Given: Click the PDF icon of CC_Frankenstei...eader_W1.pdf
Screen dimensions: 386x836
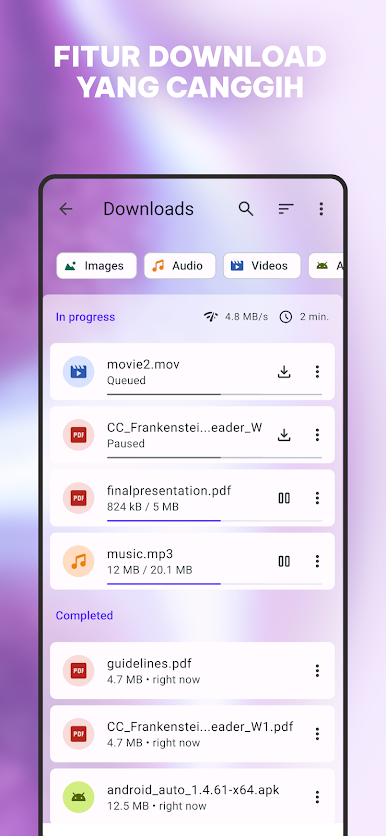Looking at the screenshot, I should [x=78, y=734].
